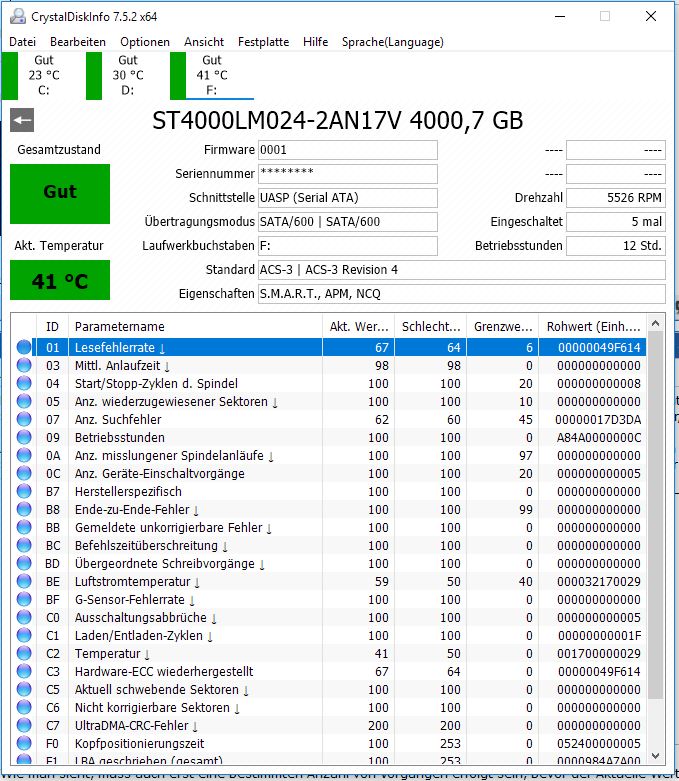Click the CrystalDiskInfo app icon in title bar

pyautogui.click(x=18, y=16)
